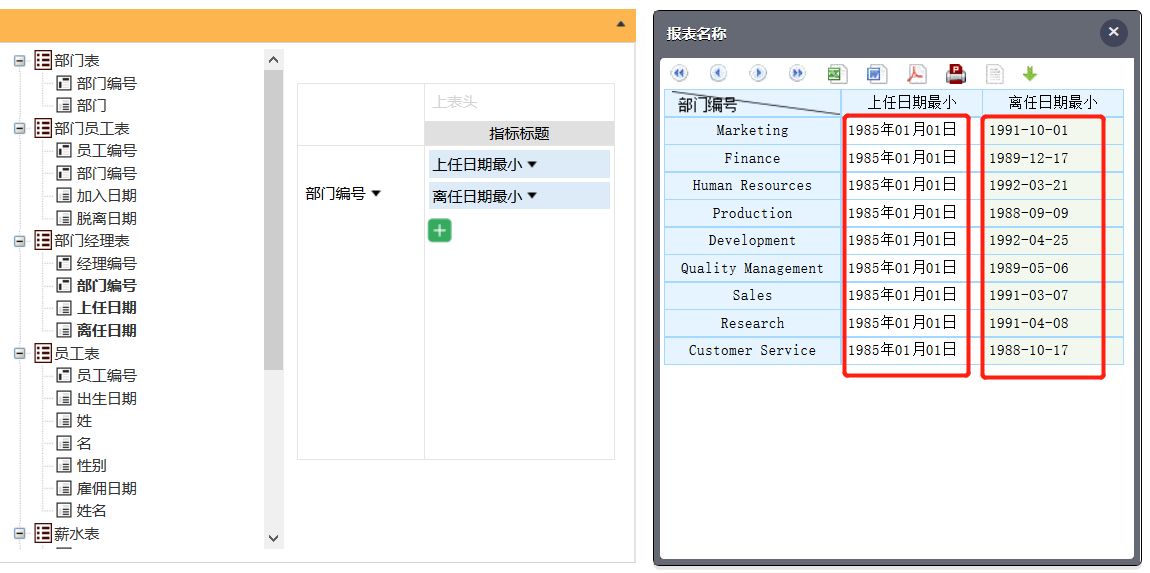The width and height of the screenshot is (1150, 573).
Task: Click the Finance row cell
Action: 752,158
